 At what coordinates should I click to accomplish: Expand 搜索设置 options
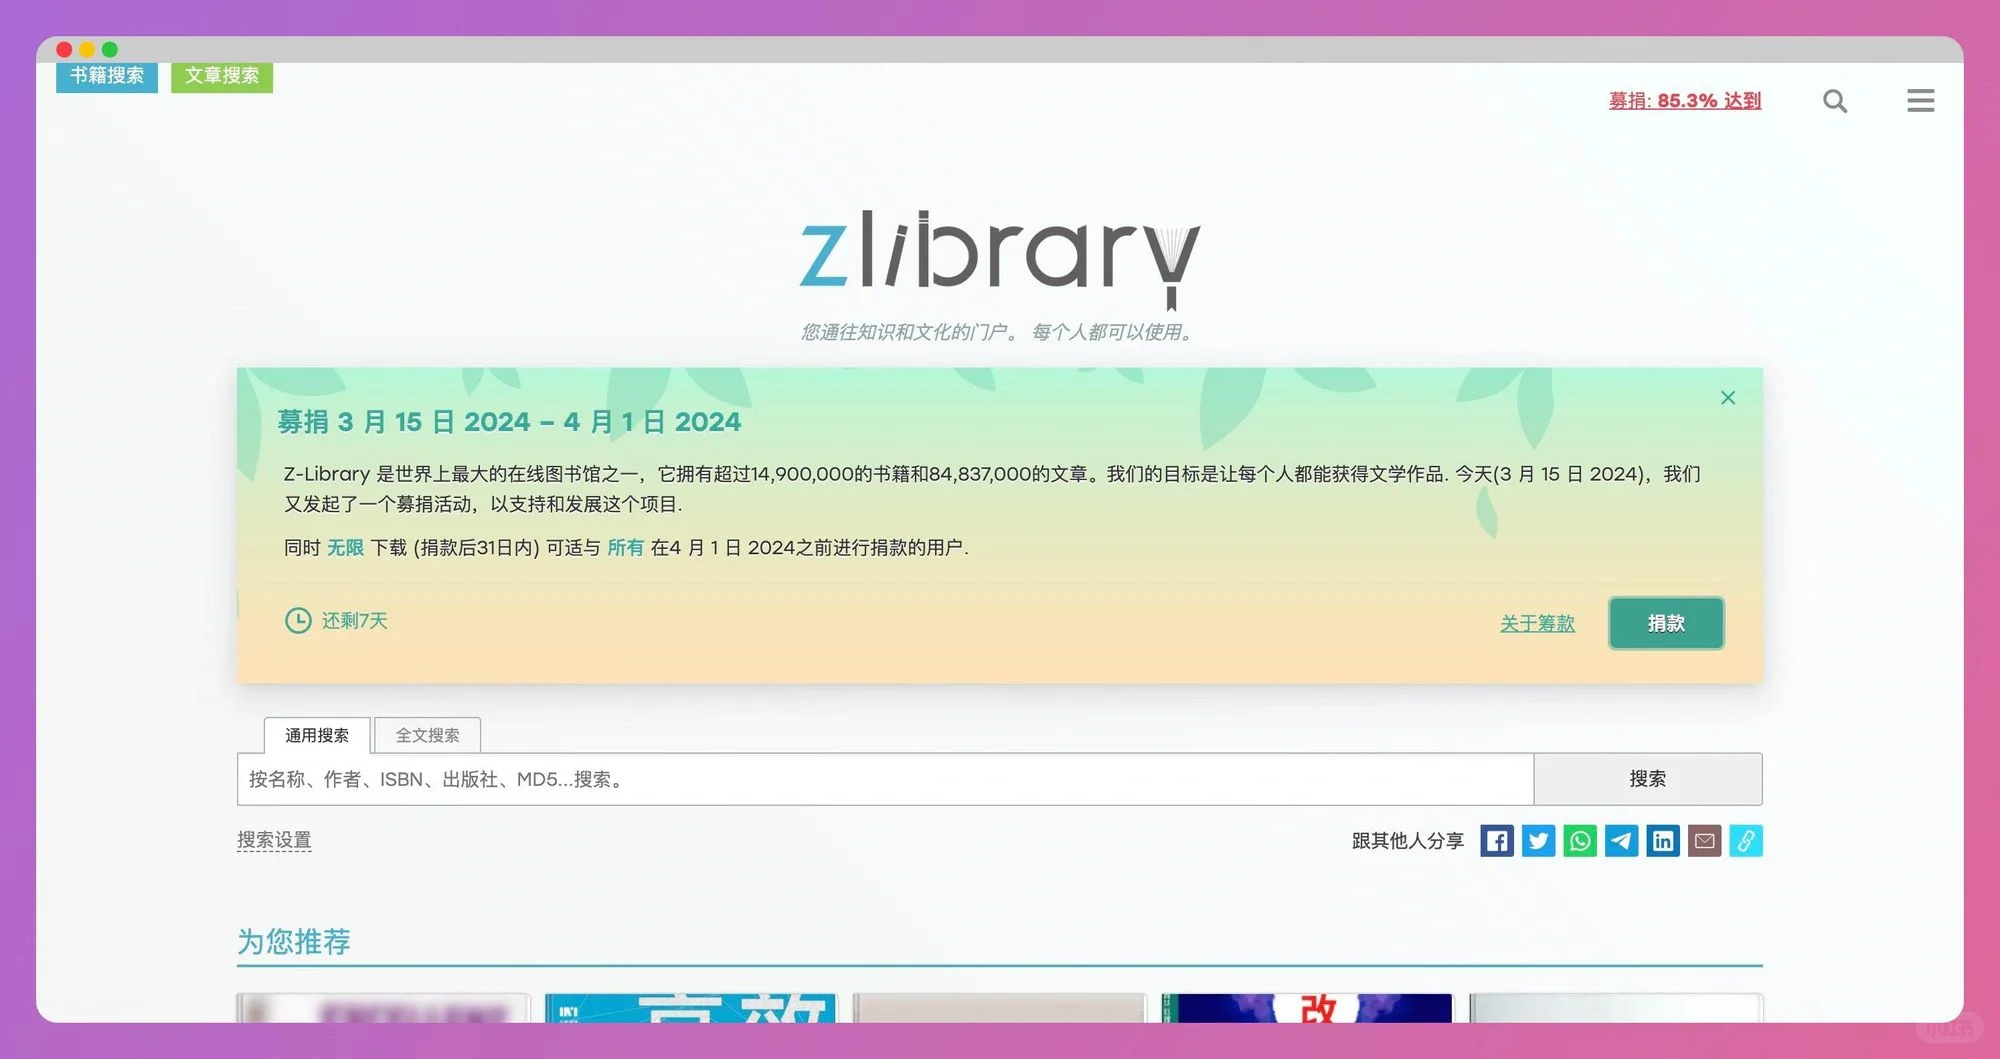point(274,840)
